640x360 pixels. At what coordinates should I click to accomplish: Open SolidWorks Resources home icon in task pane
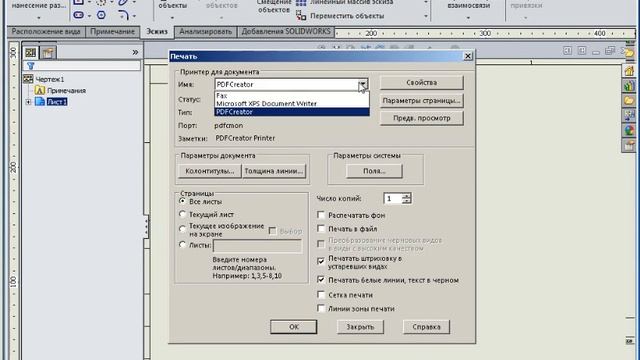629,71
